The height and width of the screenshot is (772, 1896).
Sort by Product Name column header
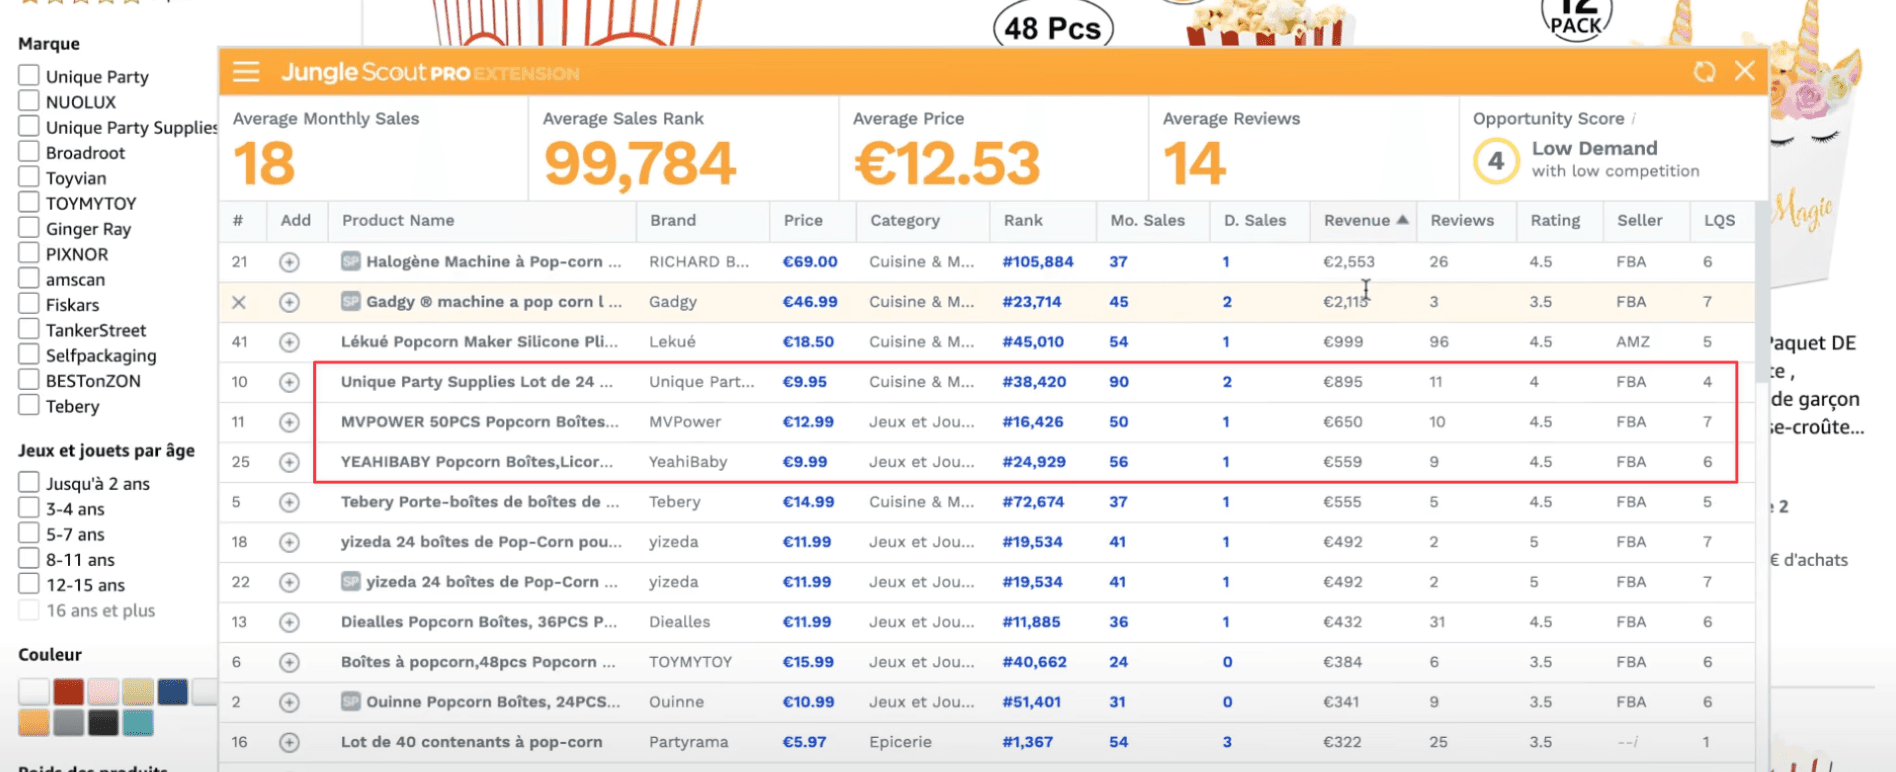pyautogui.click(x=398, y=220)
